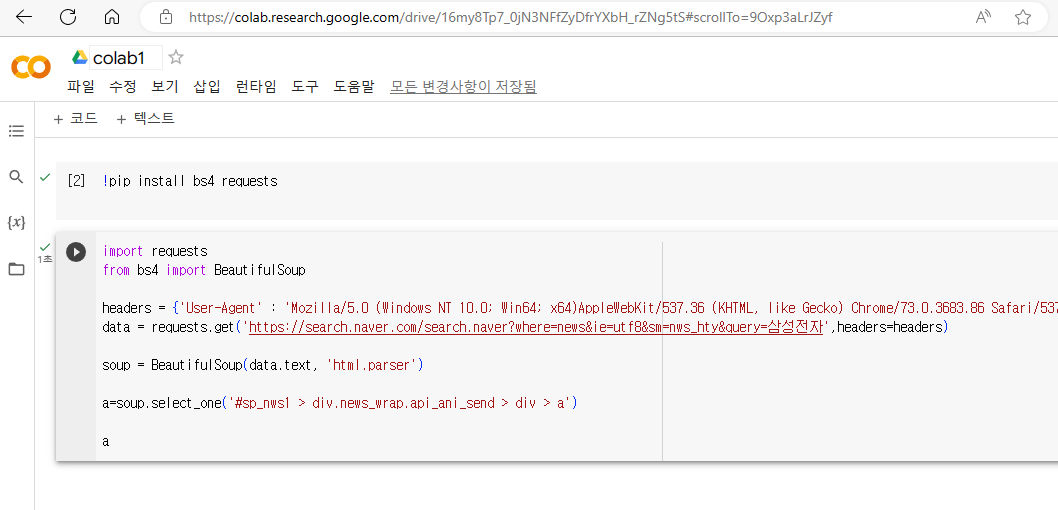Open the table of contents sidebar icon
The height and width of the screenshot is (510, 1058).
click(x=16, y=131)
